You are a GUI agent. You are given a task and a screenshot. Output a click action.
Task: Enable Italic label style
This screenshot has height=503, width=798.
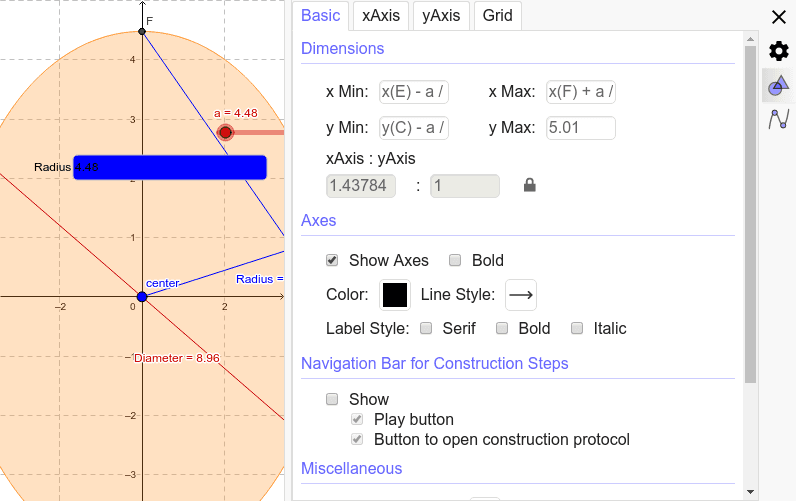pyautogui.click(x=577, y=328)
